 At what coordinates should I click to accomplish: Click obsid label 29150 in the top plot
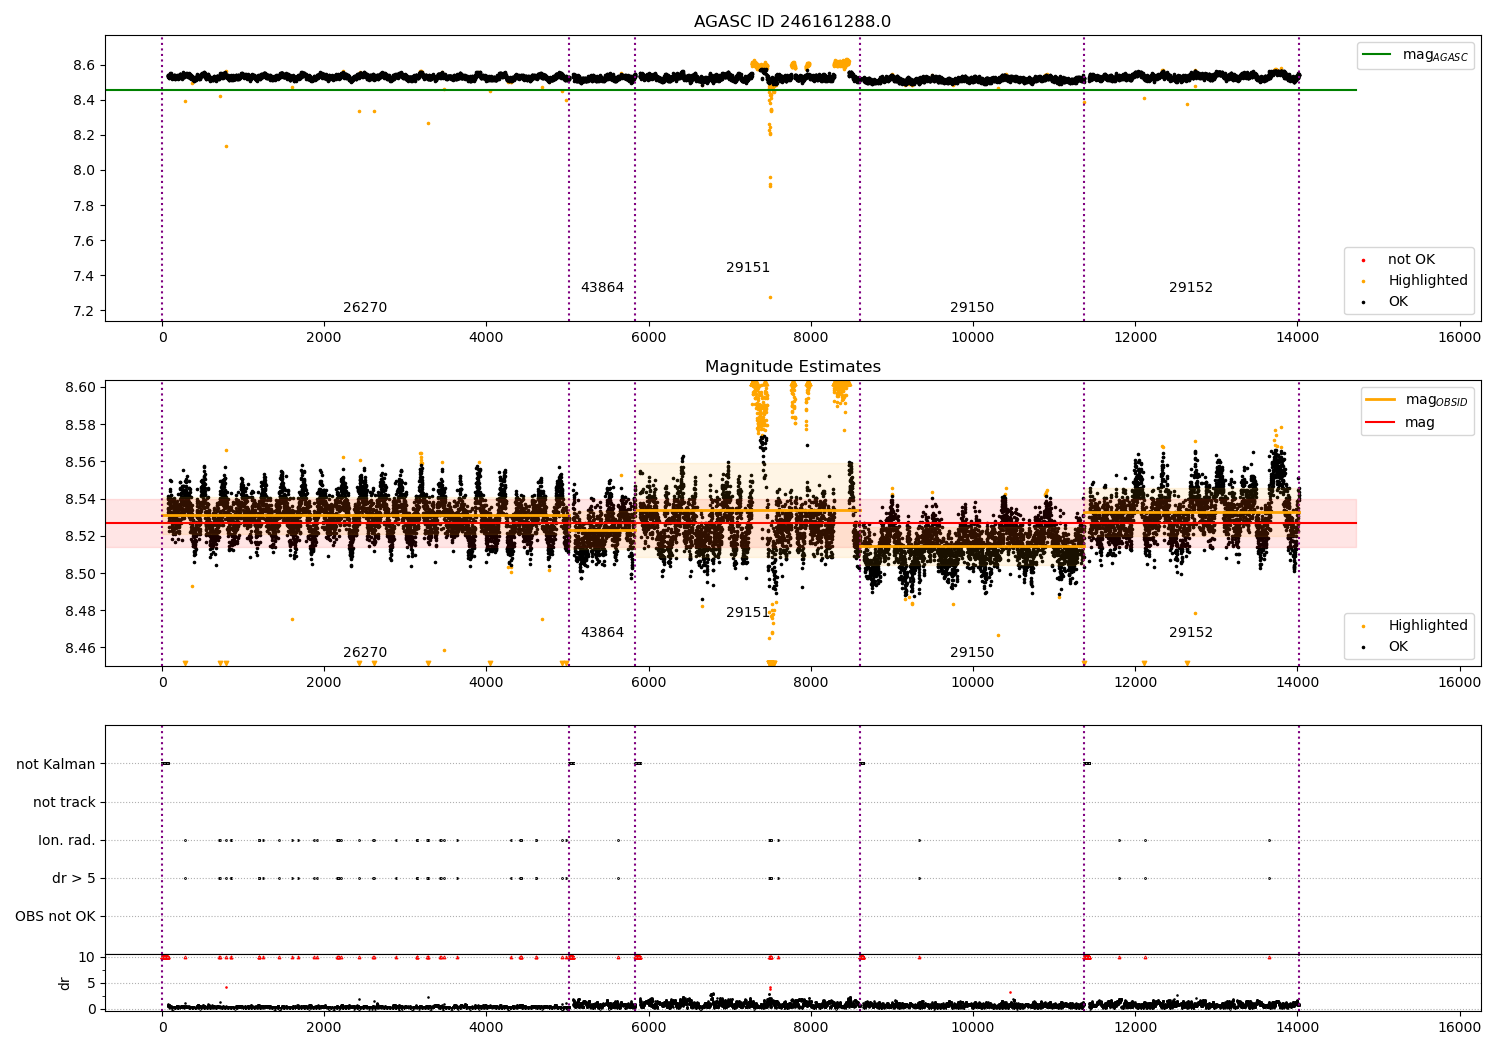(972, 308)
